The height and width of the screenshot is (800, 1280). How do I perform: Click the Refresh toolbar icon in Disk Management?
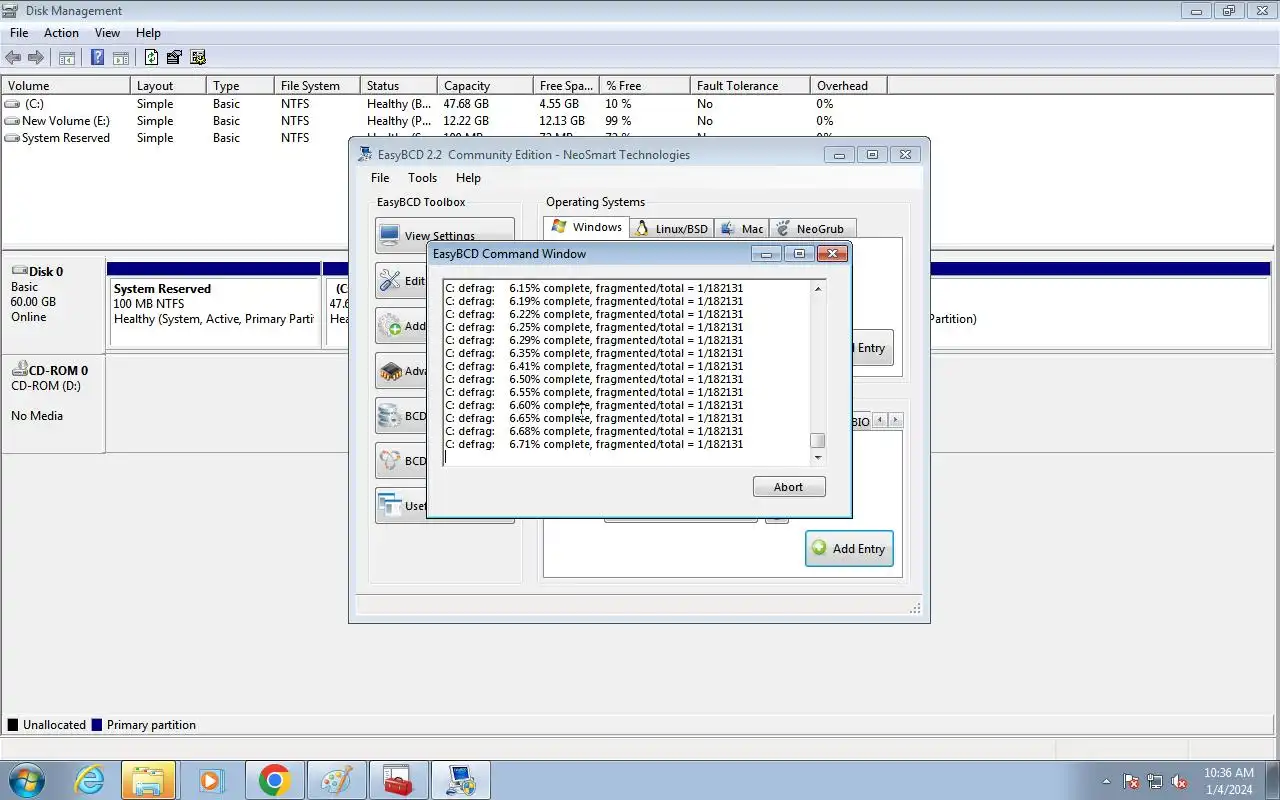coord(151,58)
